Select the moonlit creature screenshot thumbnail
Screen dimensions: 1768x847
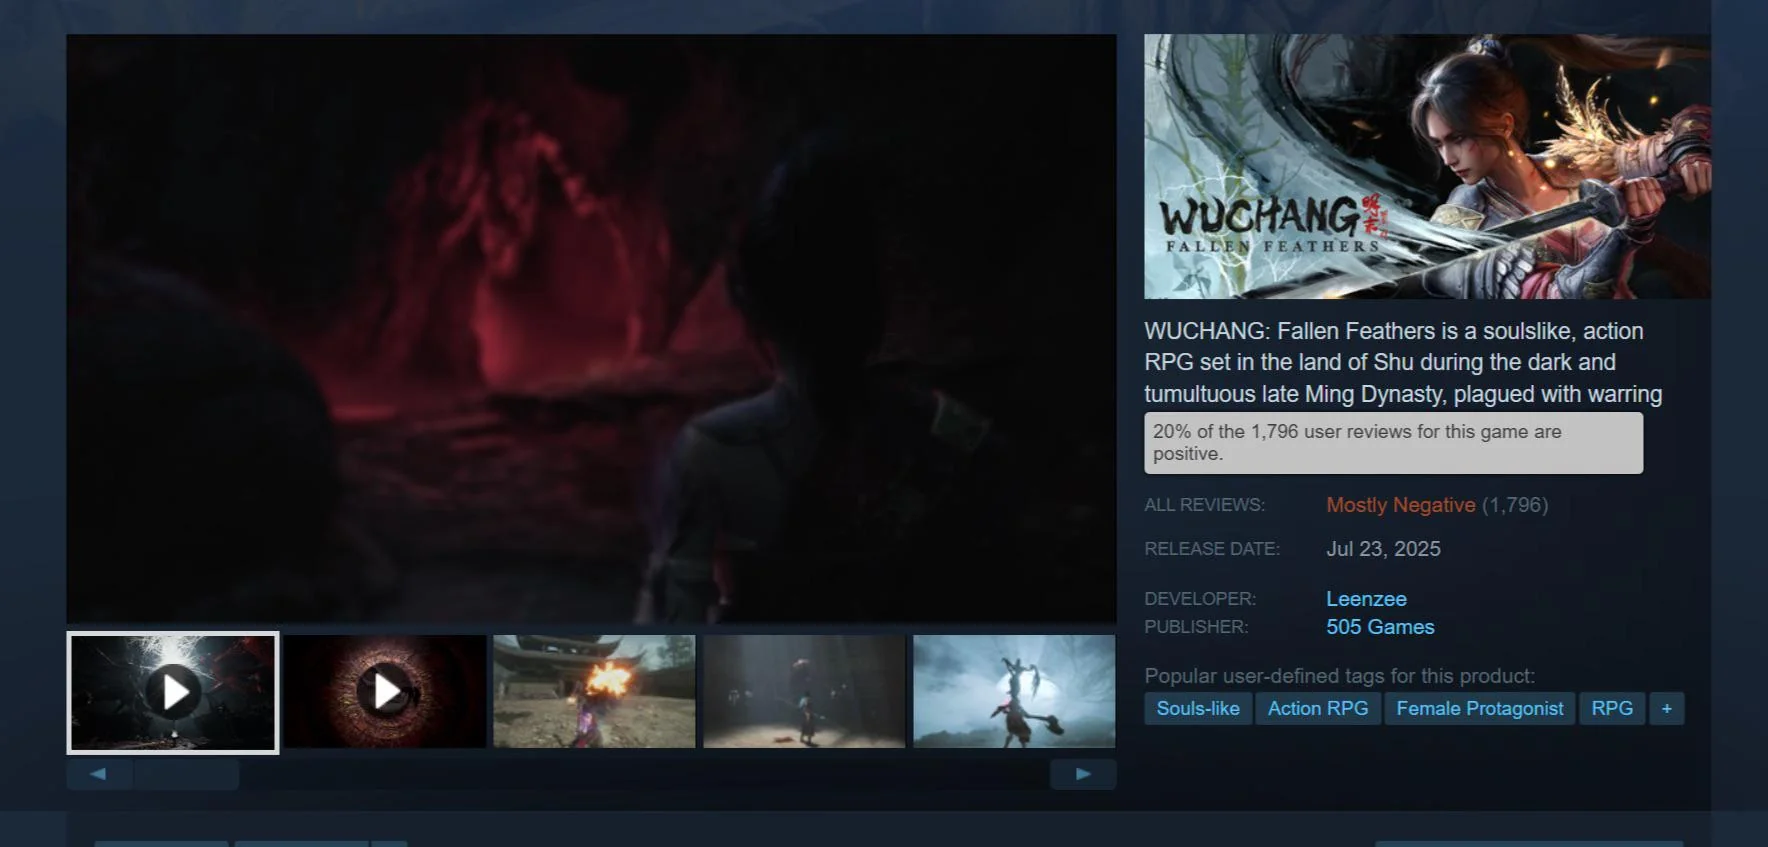(1014, 692)
